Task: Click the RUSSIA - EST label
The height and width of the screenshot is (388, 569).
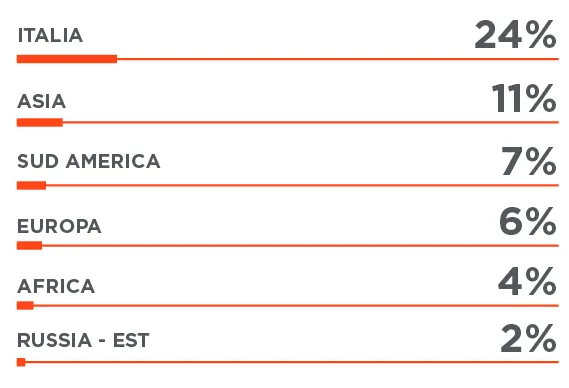Action: tap(83, 340)
